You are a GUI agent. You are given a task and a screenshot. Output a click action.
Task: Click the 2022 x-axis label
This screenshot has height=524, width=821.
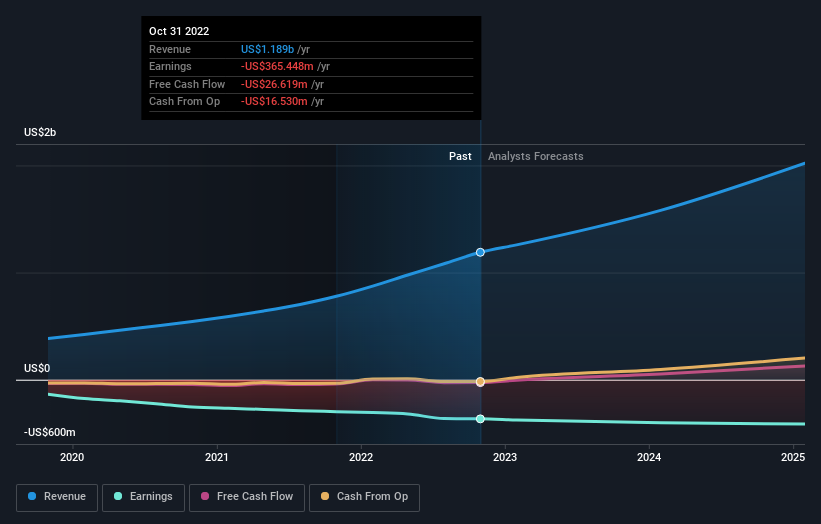pyautogui.click(x=361, y=458)
